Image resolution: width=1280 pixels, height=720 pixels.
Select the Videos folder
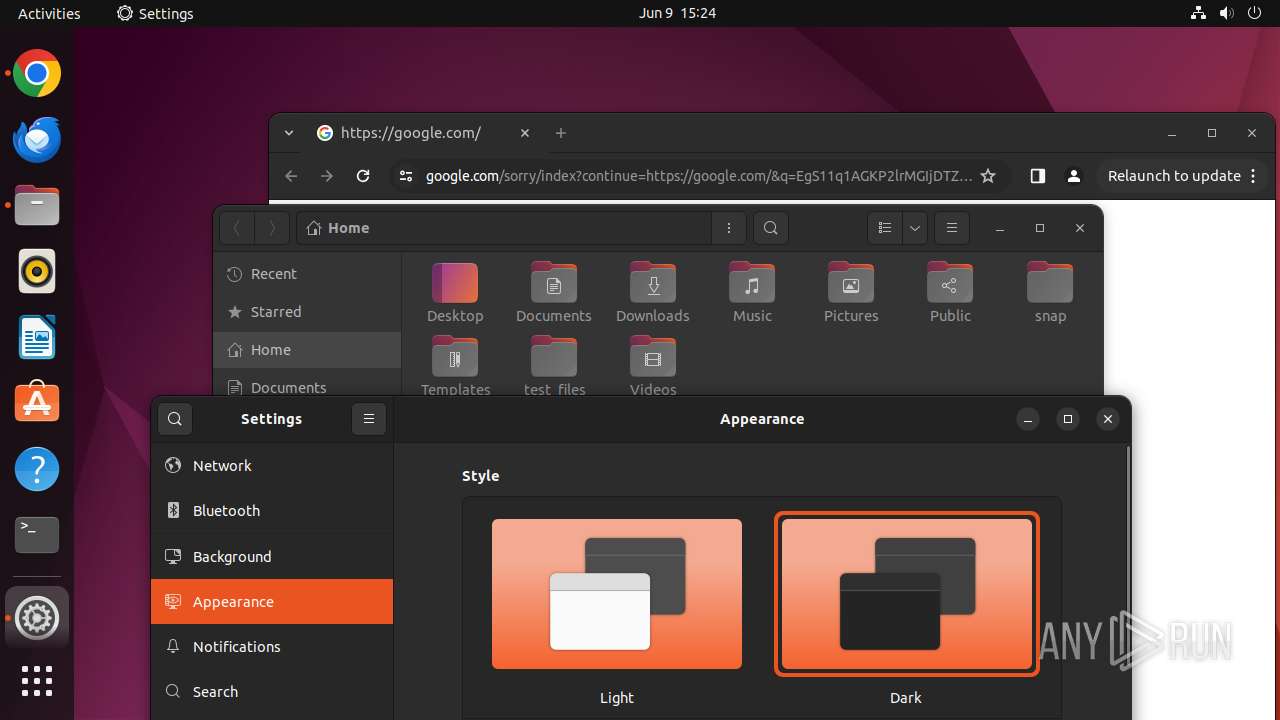[x=653, y=366]
